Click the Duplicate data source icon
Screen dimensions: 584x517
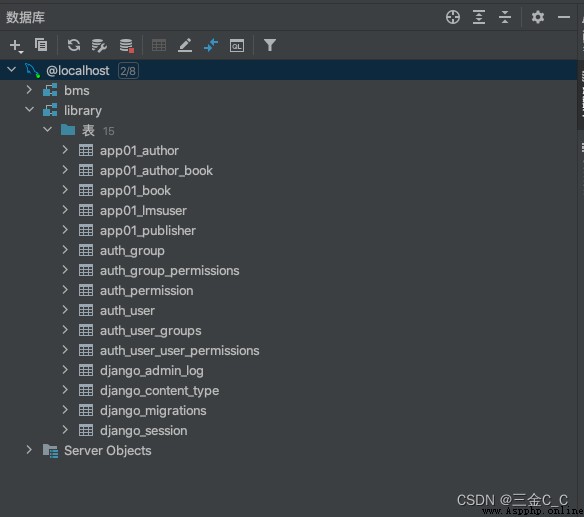tap(41, 45)
